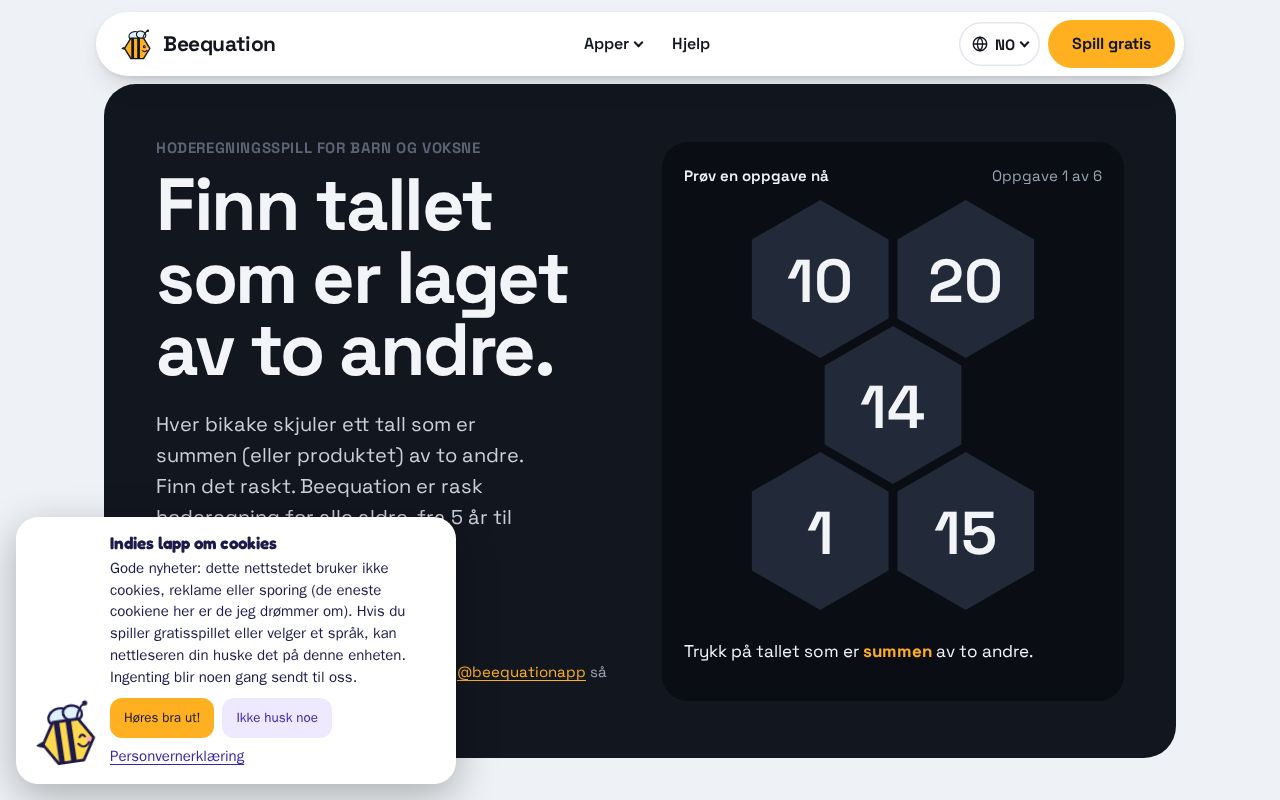Screen dimensions: 1280x800
Task: Pick the hexagon showing 15
Action: pyautogui.click(x=965, y=531)
